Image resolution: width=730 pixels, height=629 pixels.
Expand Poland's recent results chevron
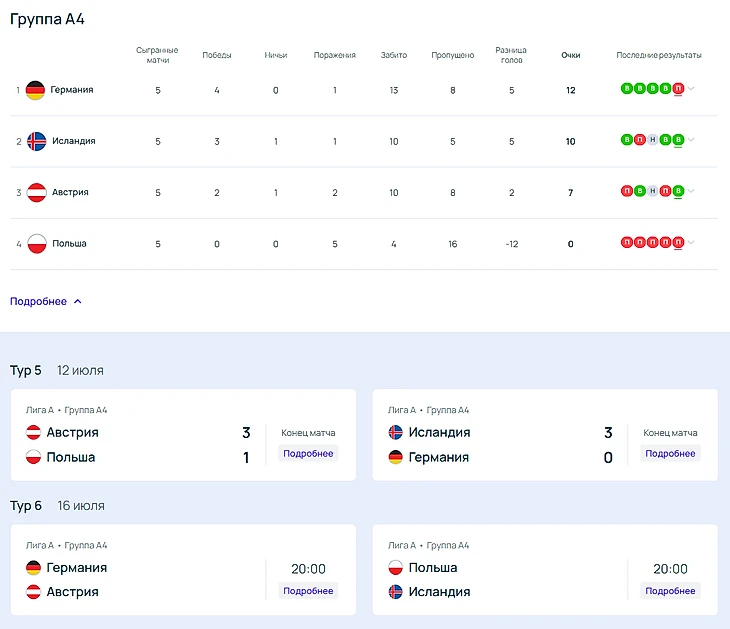(691, 242)
